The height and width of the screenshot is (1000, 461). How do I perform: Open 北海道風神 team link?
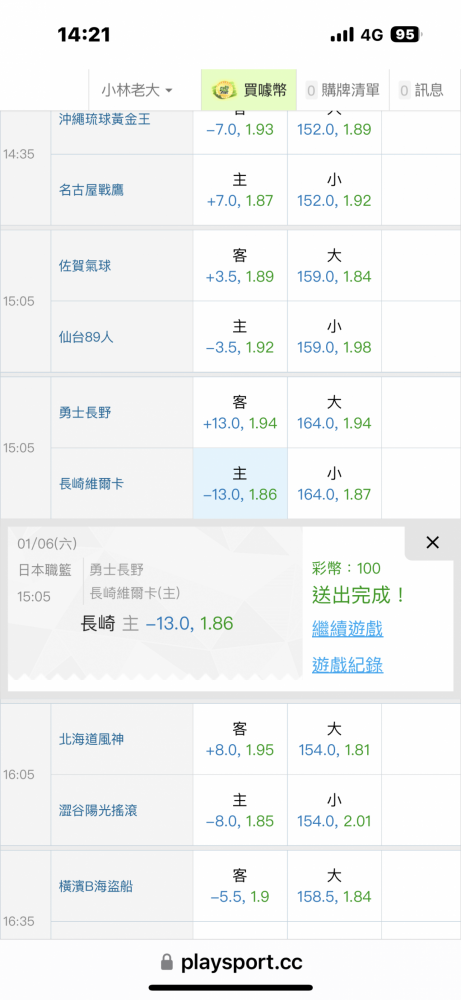click(x=91, y=739)
